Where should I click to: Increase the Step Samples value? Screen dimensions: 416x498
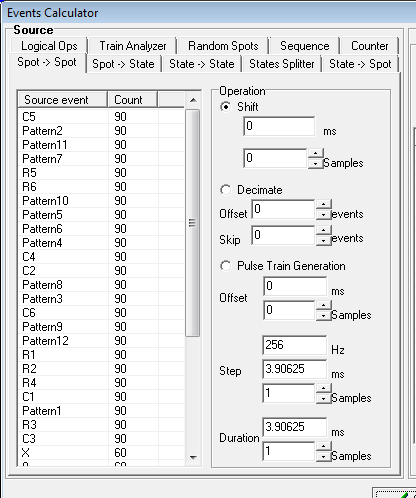tap(323, 388)
